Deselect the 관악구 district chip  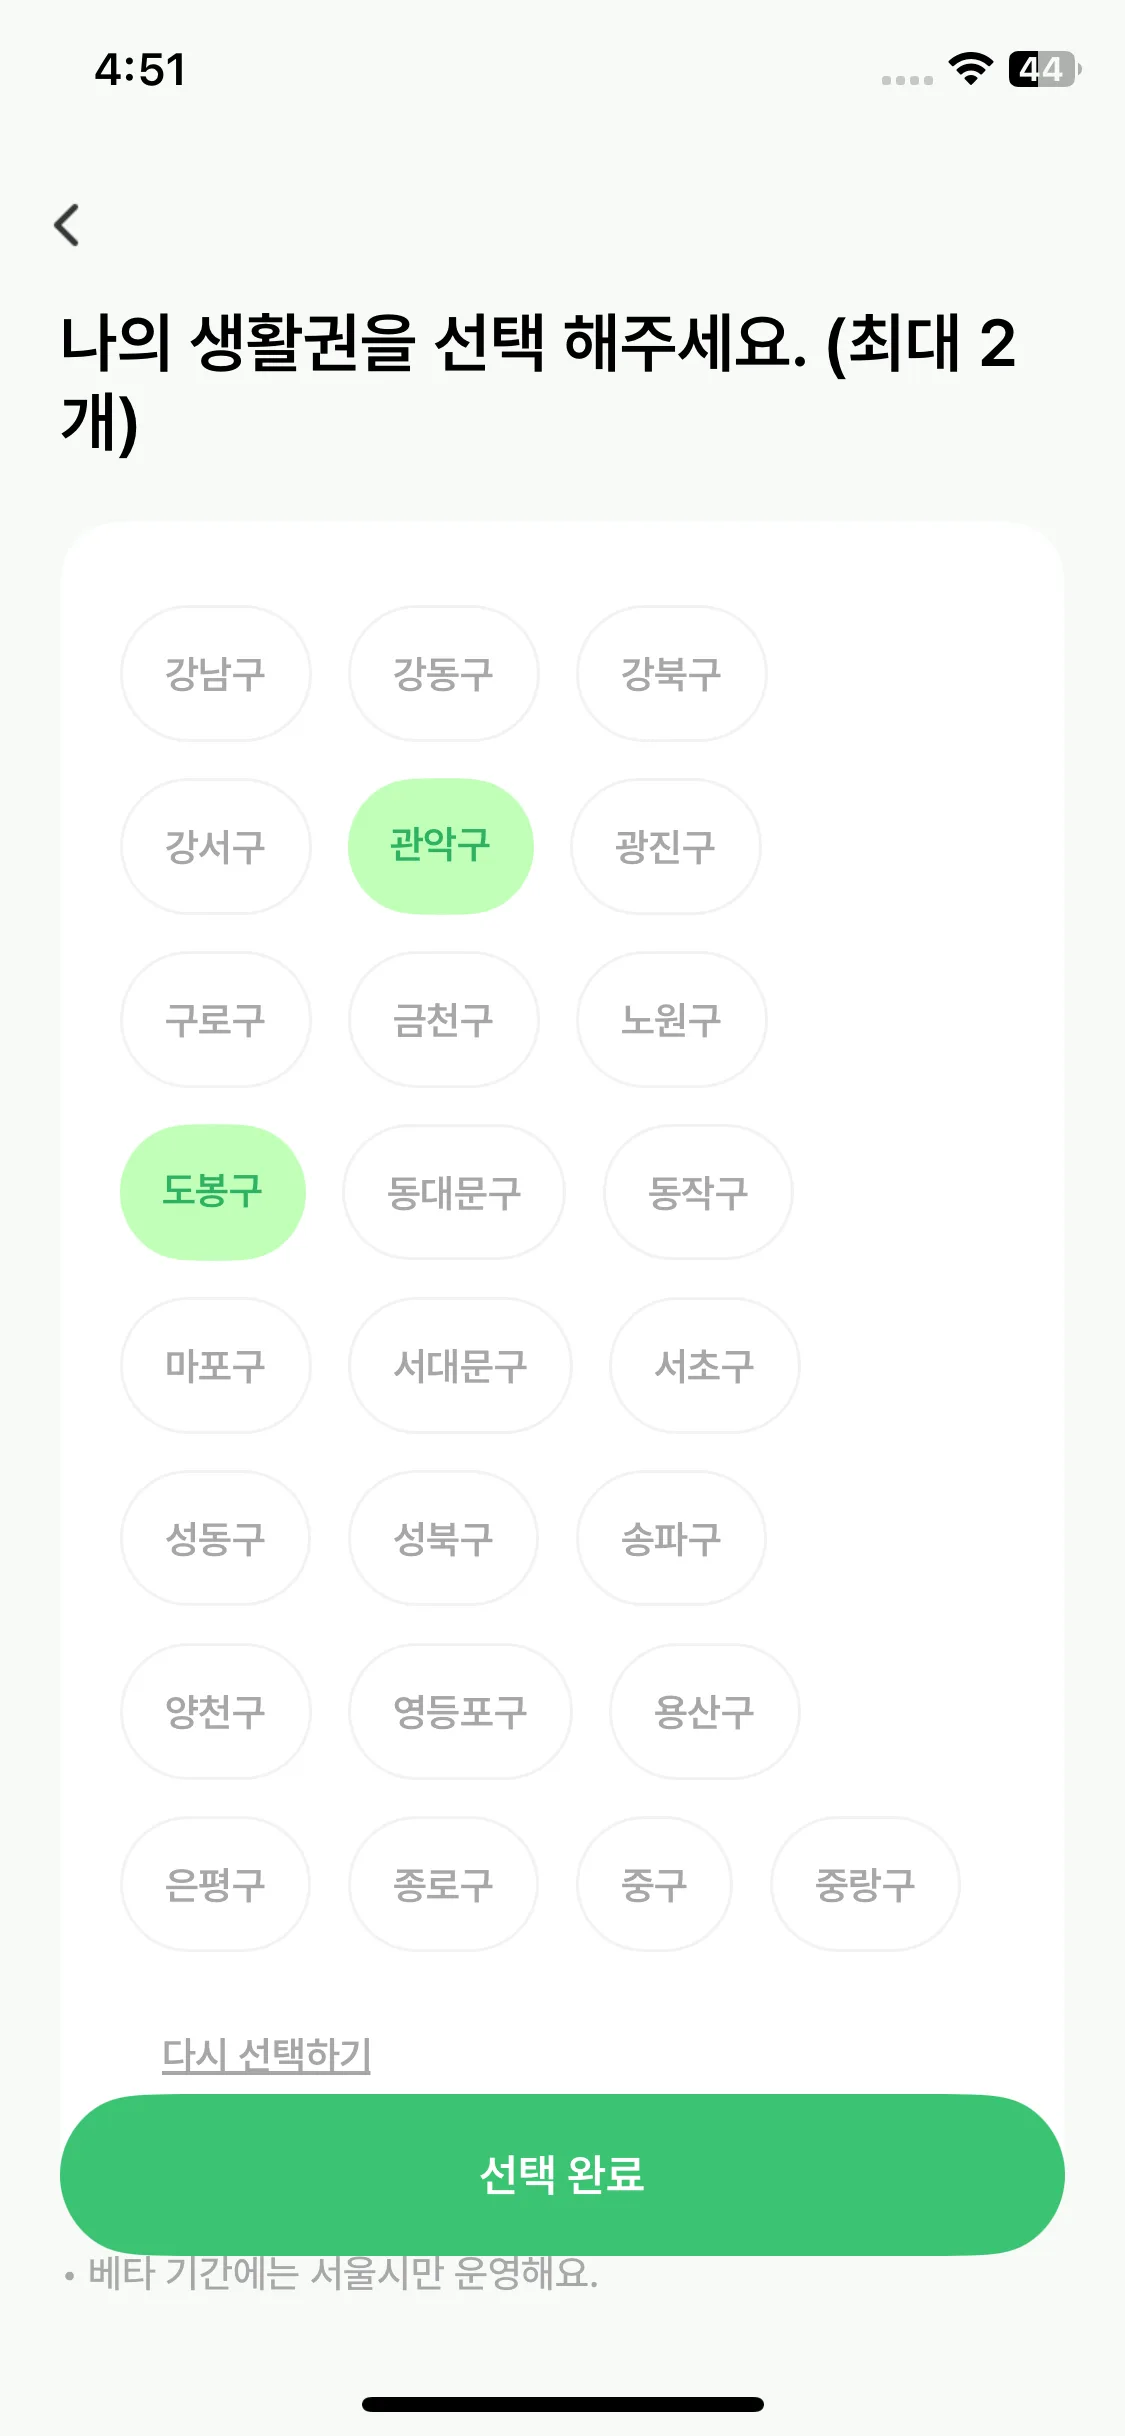tap(440, 846)
